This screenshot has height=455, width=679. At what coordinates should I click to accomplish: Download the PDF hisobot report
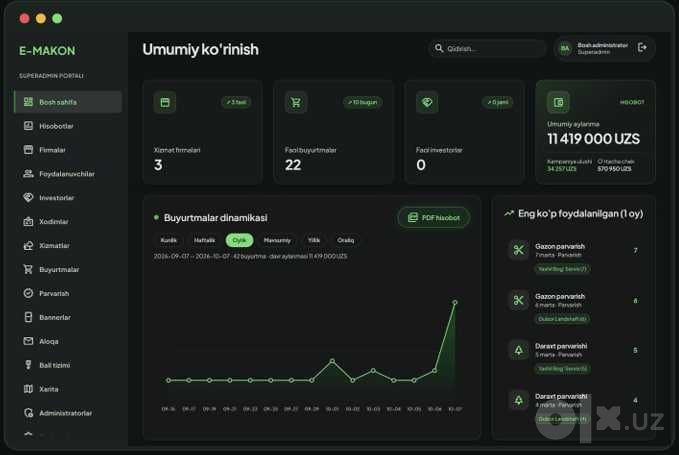click(x=433, y=218)
